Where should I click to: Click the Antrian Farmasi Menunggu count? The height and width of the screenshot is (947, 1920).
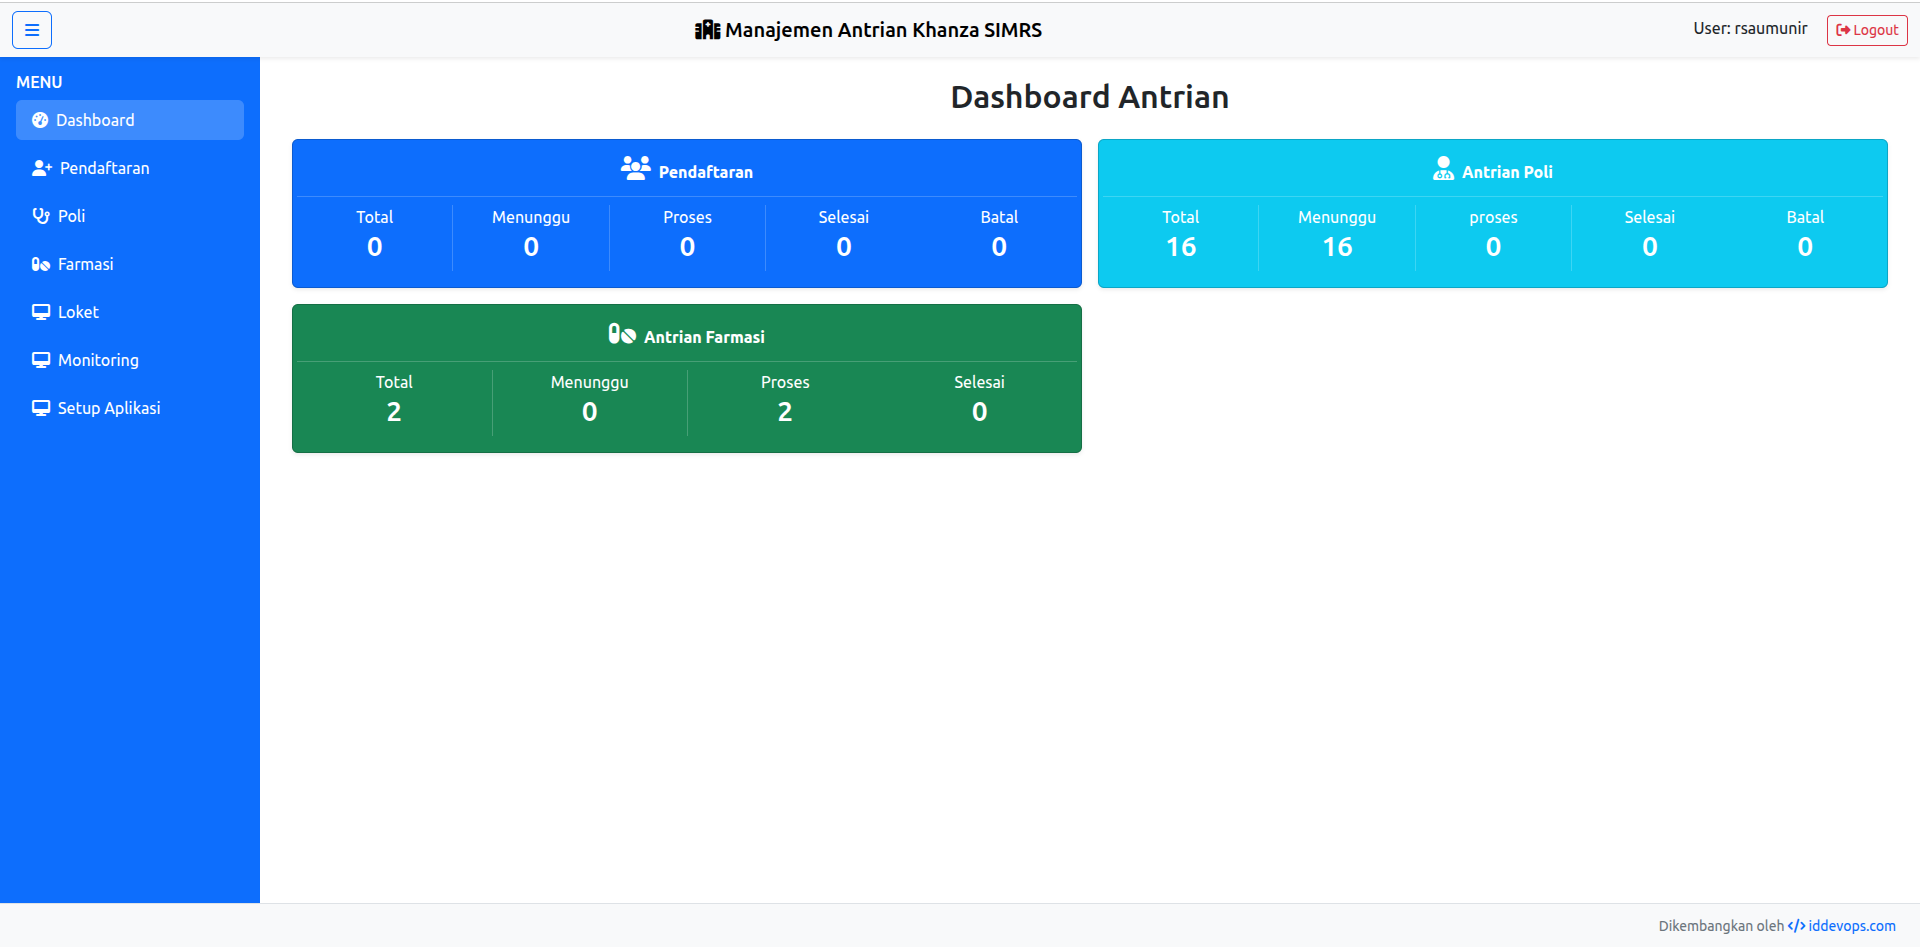click(x=590, y=412)
